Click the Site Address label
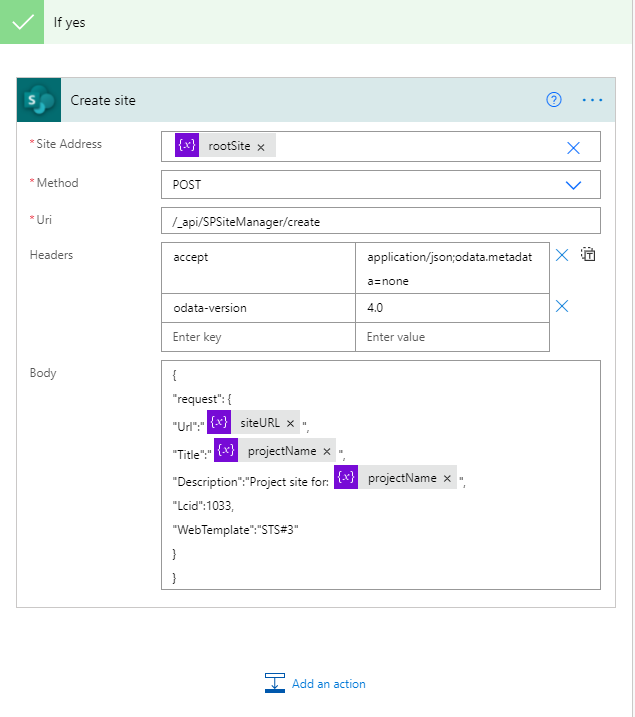 [x=69, y=144]
